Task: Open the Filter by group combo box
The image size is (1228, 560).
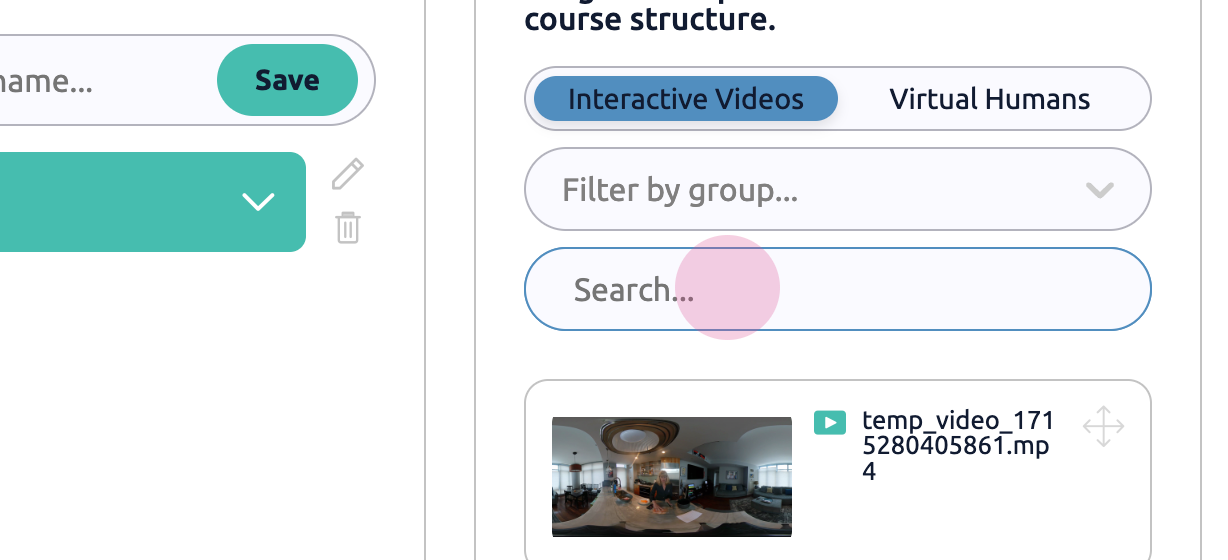Action: 838,189
